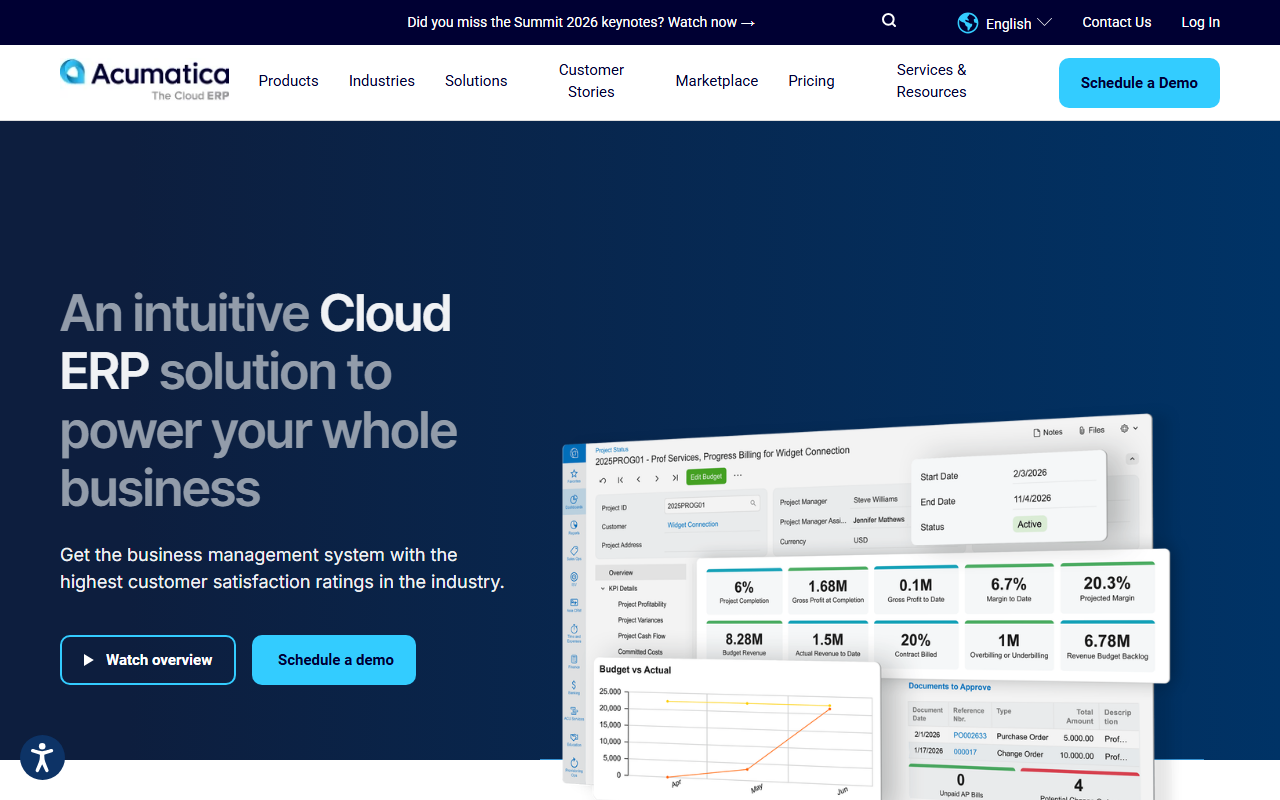1280x800 pixels.
Task: Open the 000017 reference link
Action: [x=965, y=752]
